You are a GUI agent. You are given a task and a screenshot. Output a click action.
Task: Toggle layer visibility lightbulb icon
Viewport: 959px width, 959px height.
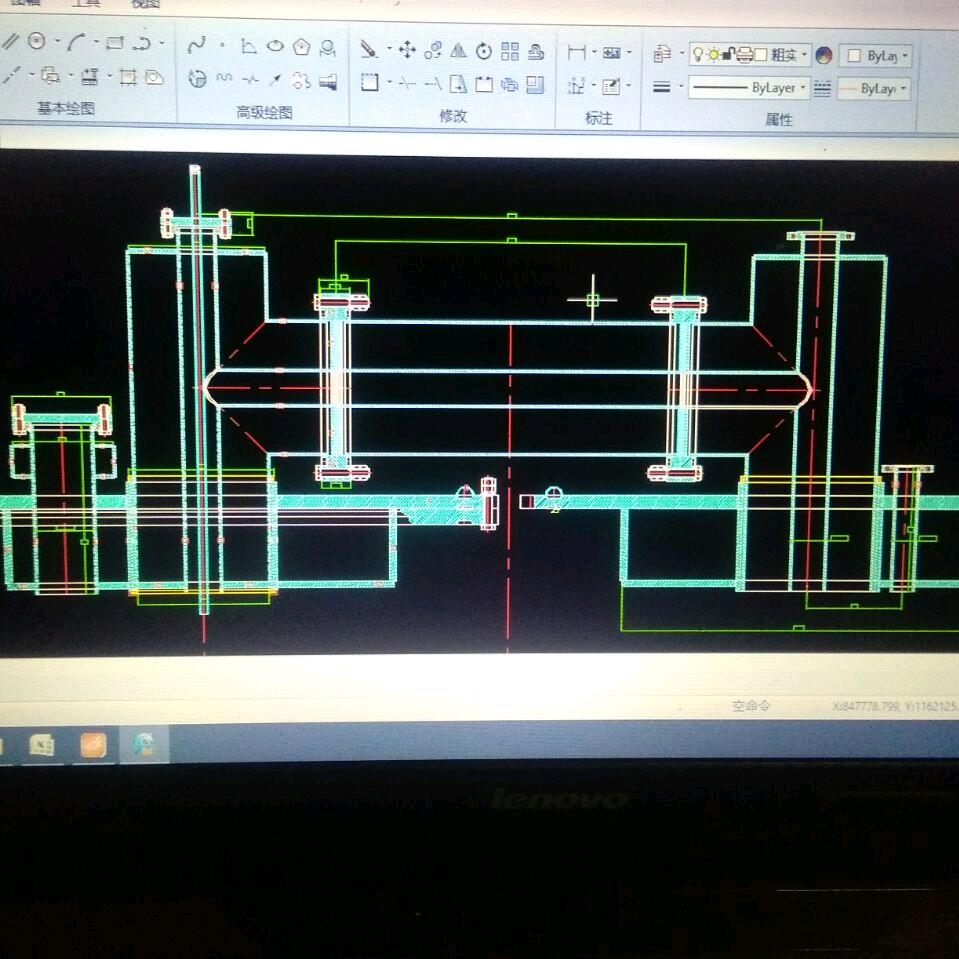click(698, 54)
